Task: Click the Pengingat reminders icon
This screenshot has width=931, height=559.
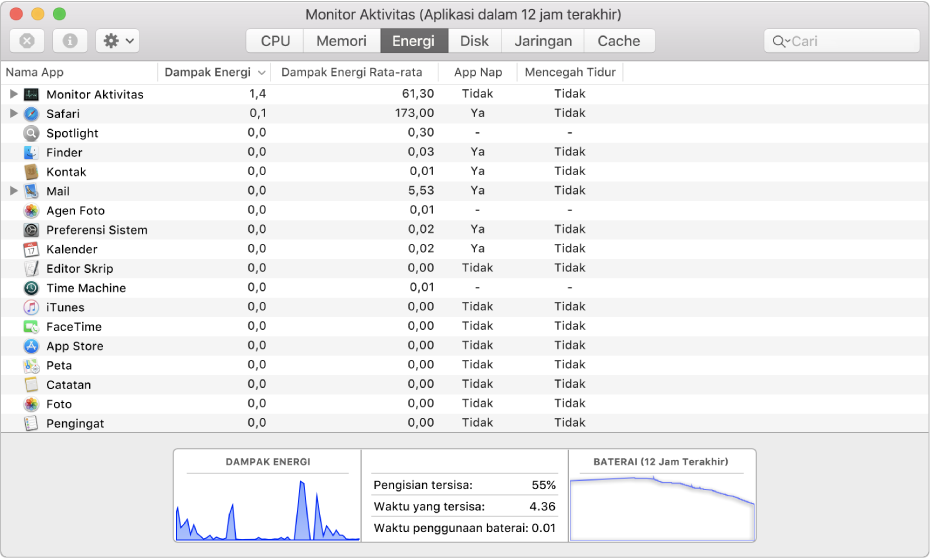Action: pyautogui.click(x=31, y=424)
